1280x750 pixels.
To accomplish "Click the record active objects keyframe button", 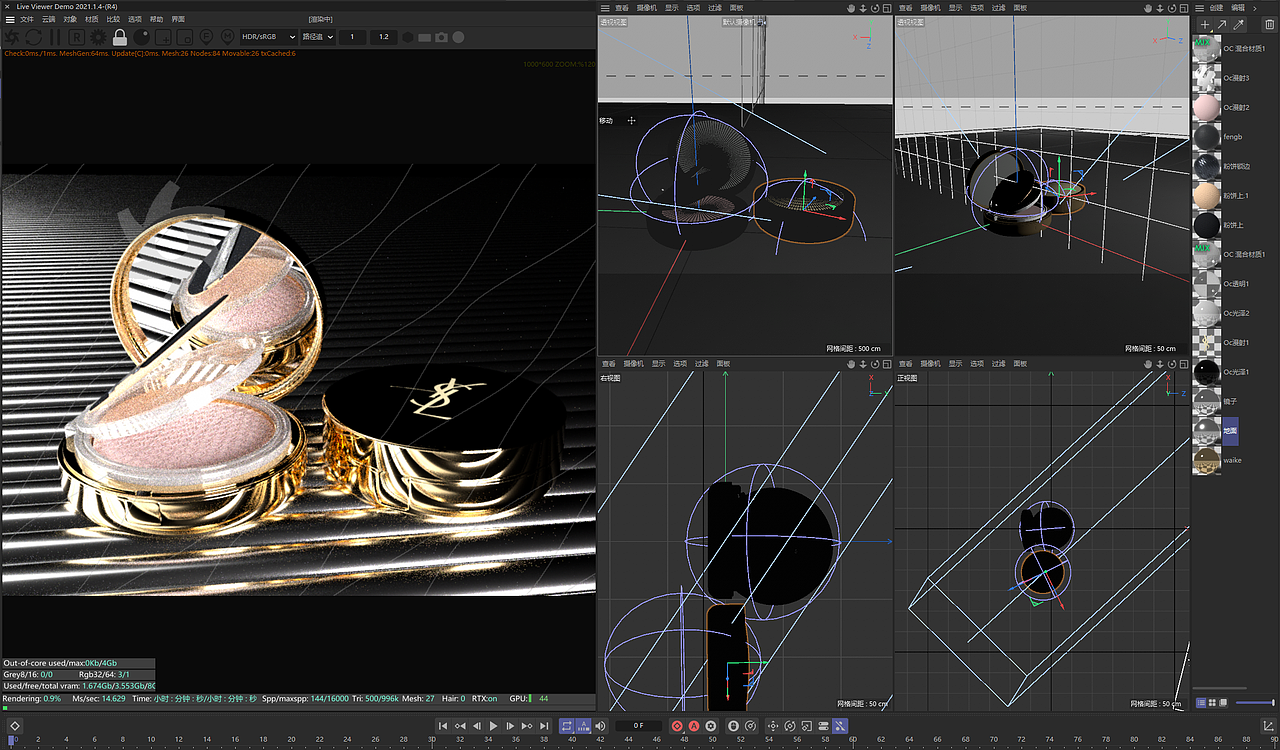I will (x=677, y=725).
